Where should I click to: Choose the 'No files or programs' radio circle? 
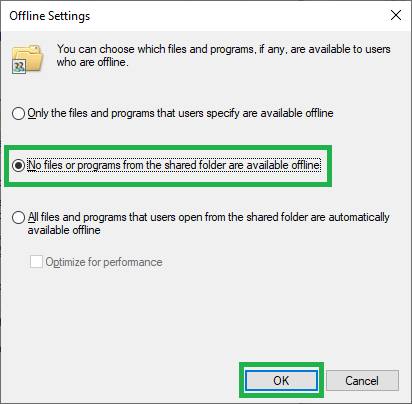18,165
